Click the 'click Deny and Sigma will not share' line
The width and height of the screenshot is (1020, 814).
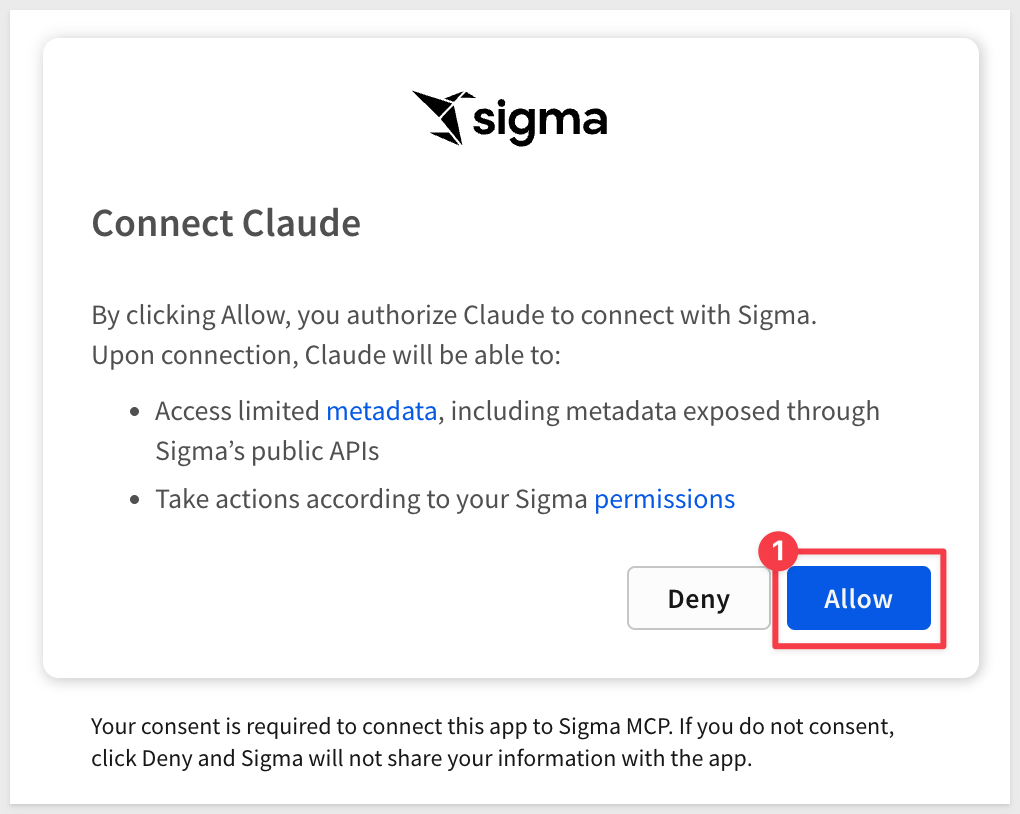click(420, 758)
